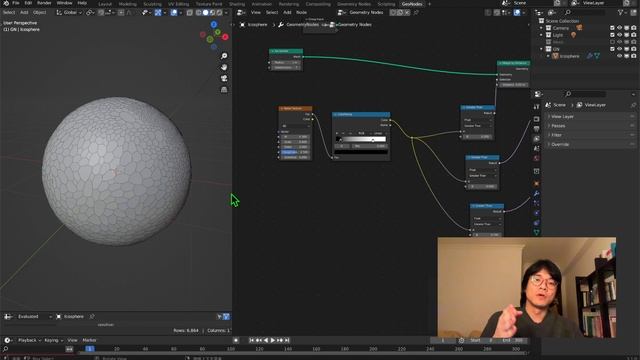
Task: Uncheck the Camera collection checkbox in outliner
Action: tap(612, 28)
